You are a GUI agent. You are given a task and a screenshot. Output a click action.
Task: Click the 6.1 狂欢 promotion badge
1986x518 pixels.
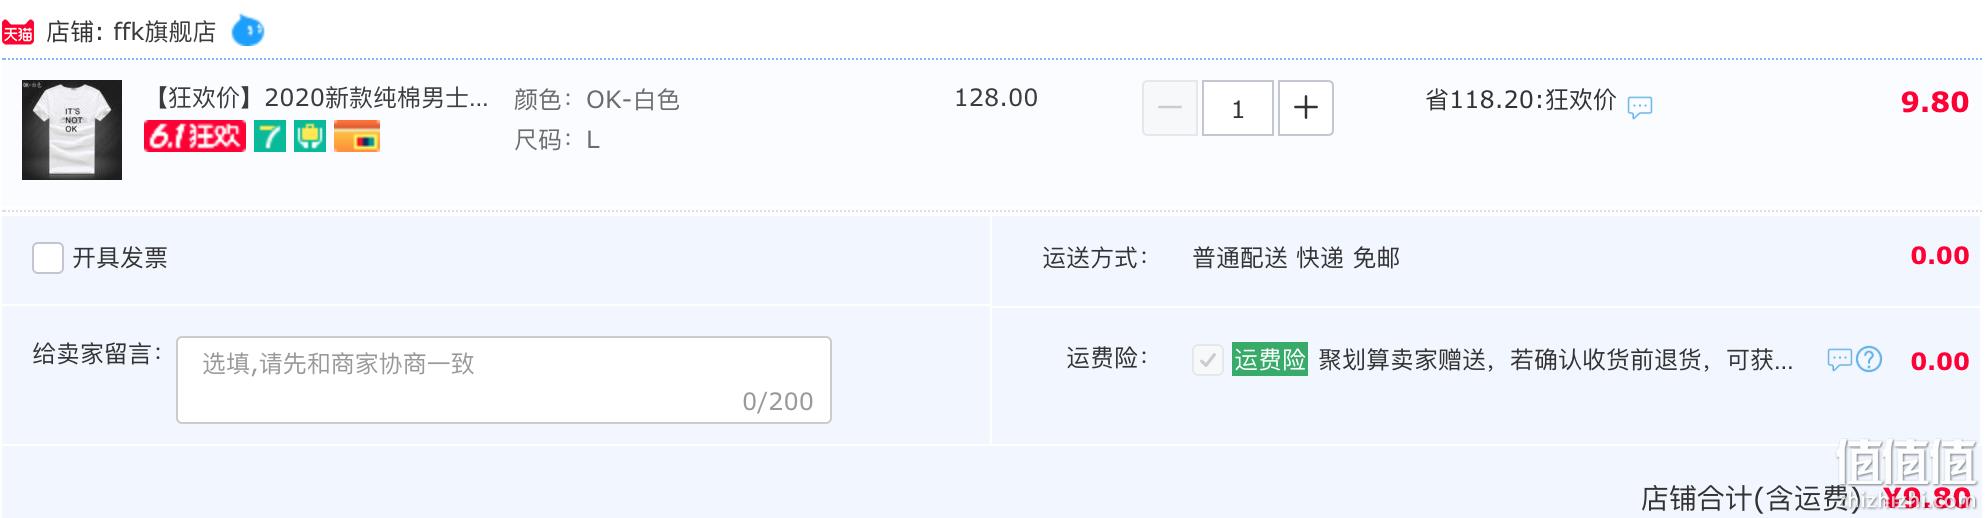click(x=195, y=136)
